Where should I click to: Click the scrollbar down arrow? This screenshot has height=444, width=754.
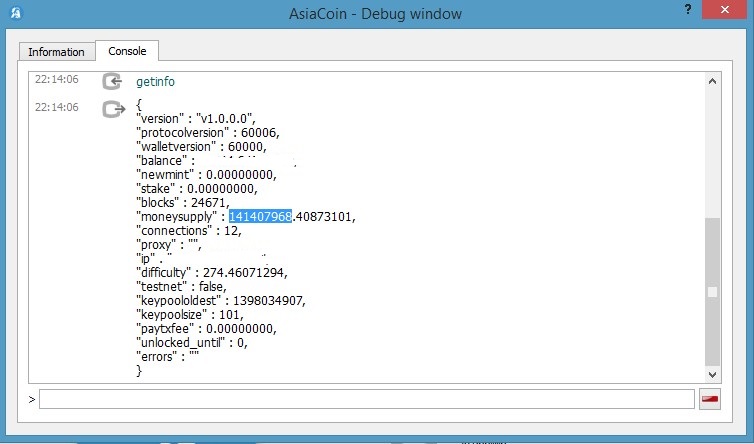click(713, 374)
